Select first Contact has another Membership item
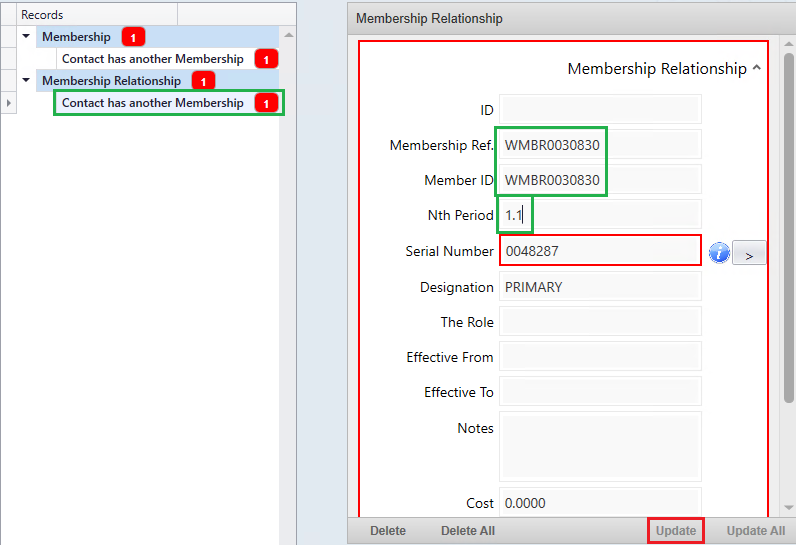Image resolution: width=796 pixels, height=545 pixels. (x=153, y=59)
